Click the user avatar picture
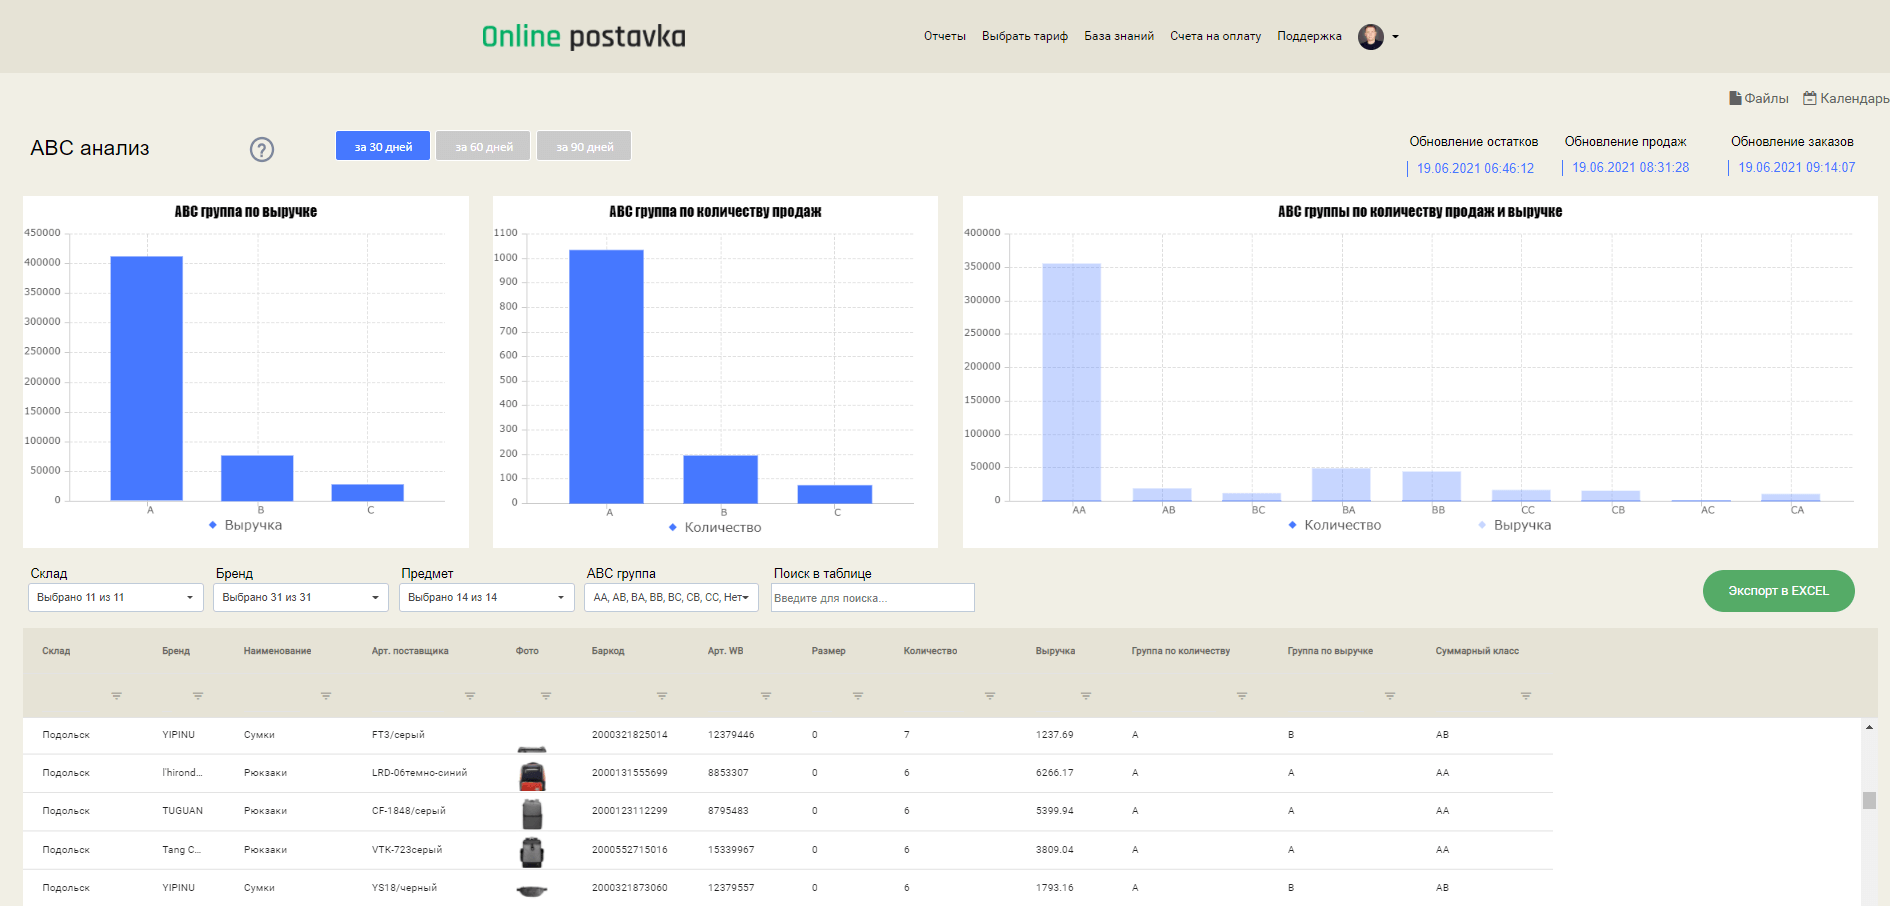The image size is (1890, 906). (1371, 37)
